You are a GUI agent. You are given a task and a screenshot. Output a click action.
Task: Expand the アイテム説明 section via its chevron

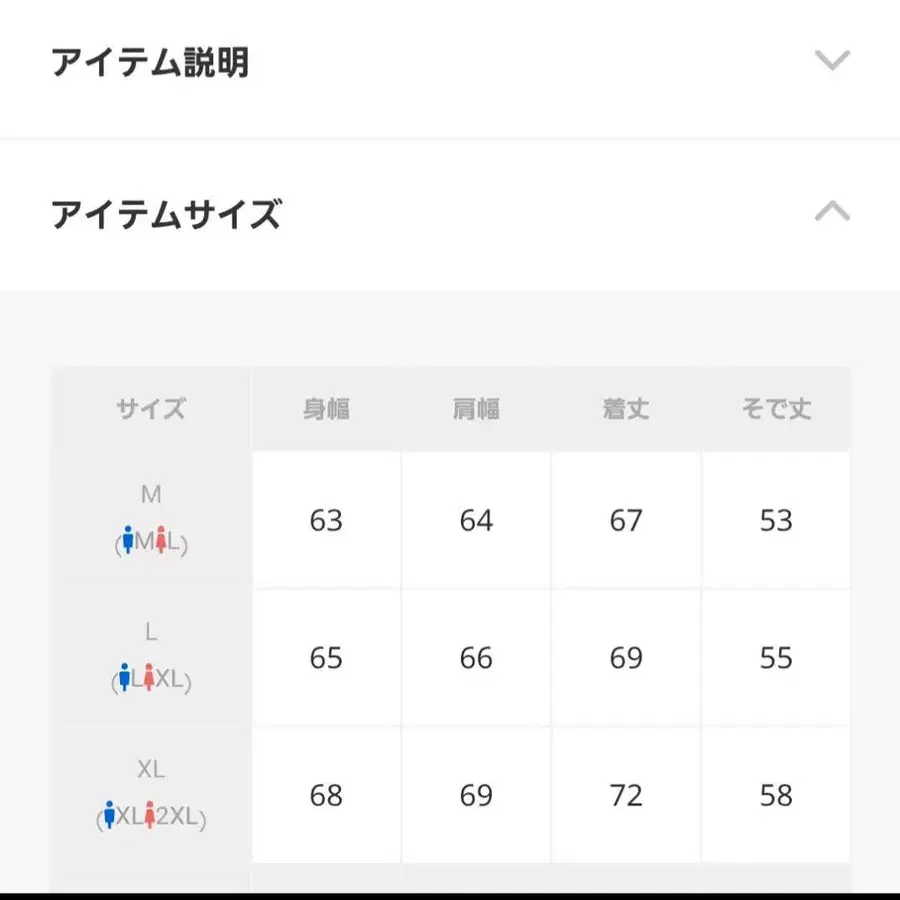click(x=830, y=60)
